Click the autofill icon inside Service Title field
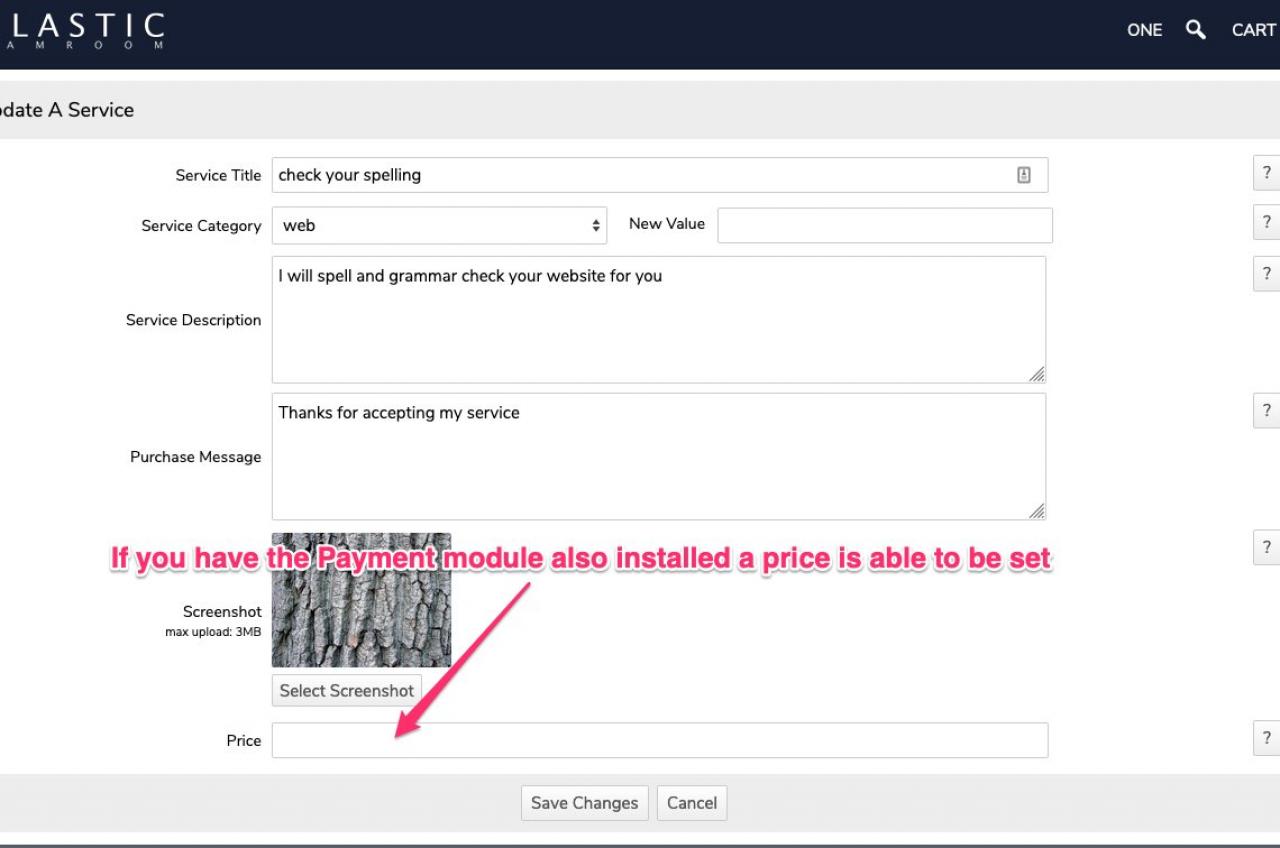The height and width of the screenshot is (848, 1280). click(1023, 175)
